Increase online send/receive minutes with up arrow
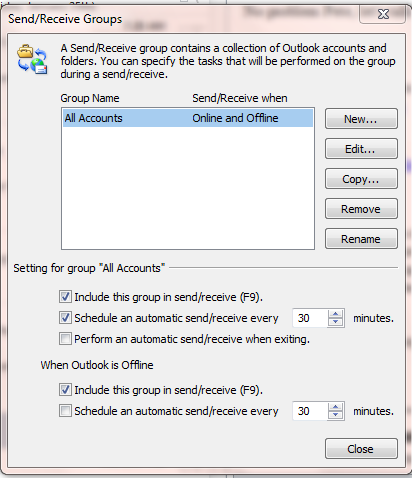This screenshot has width=412, height=478. [x=335, y=314]
